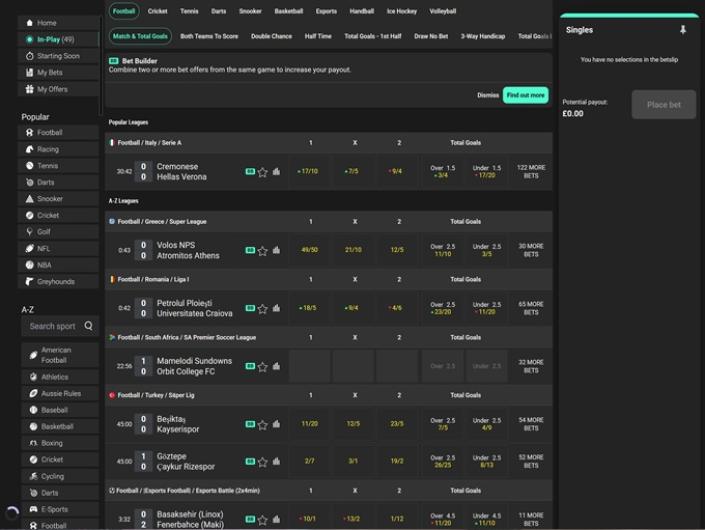The height and width of the screenshot is (530, 705).
Task: Select 11/20 home odds for Beşiktaş
Action: pos(310,424)
